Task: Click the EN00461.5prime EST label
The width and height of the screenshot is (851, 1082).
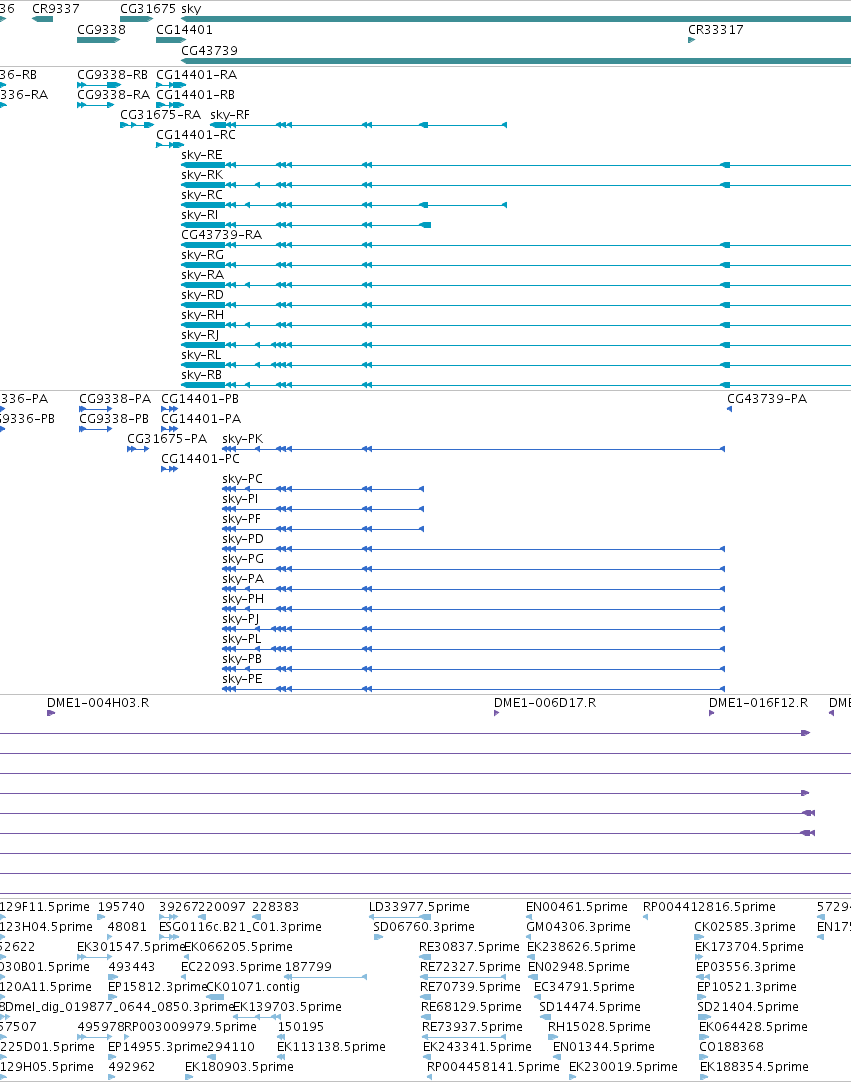Action: point(577,906)
